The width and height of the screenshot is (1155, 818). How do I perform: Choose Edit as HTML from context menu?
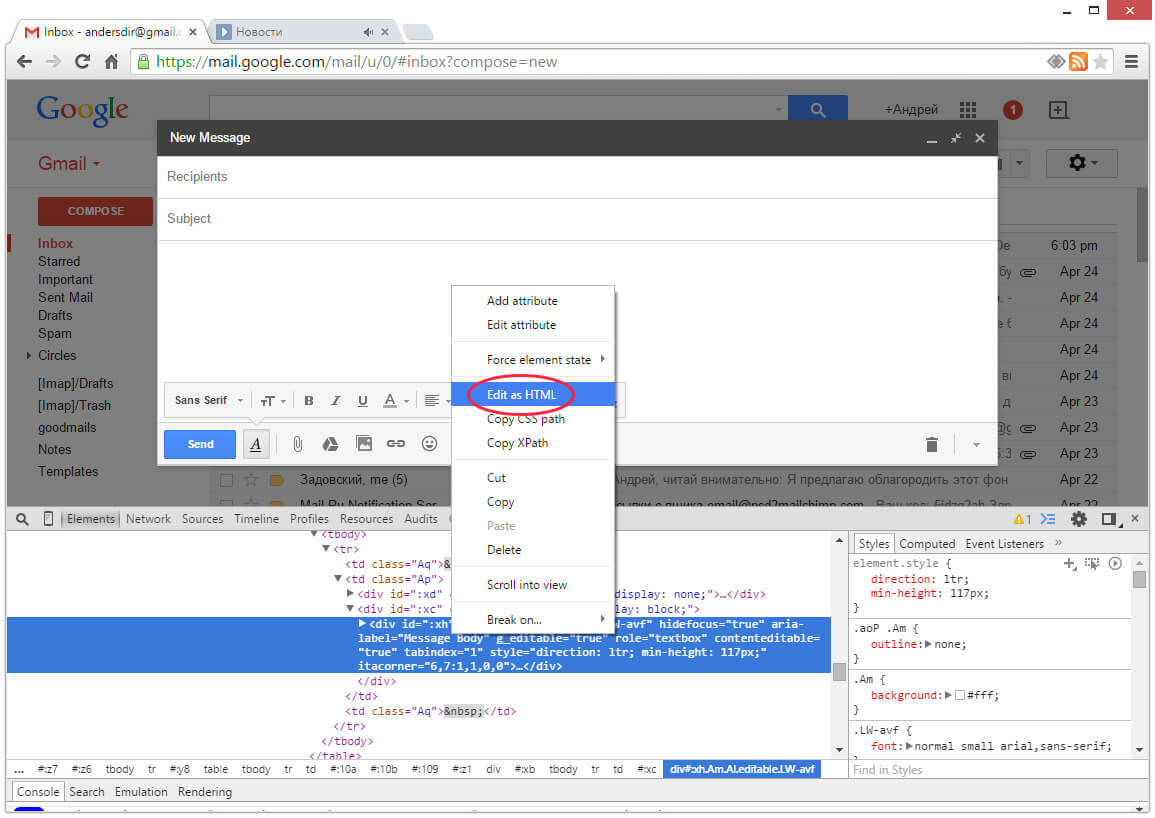click(x=521, y=395)
